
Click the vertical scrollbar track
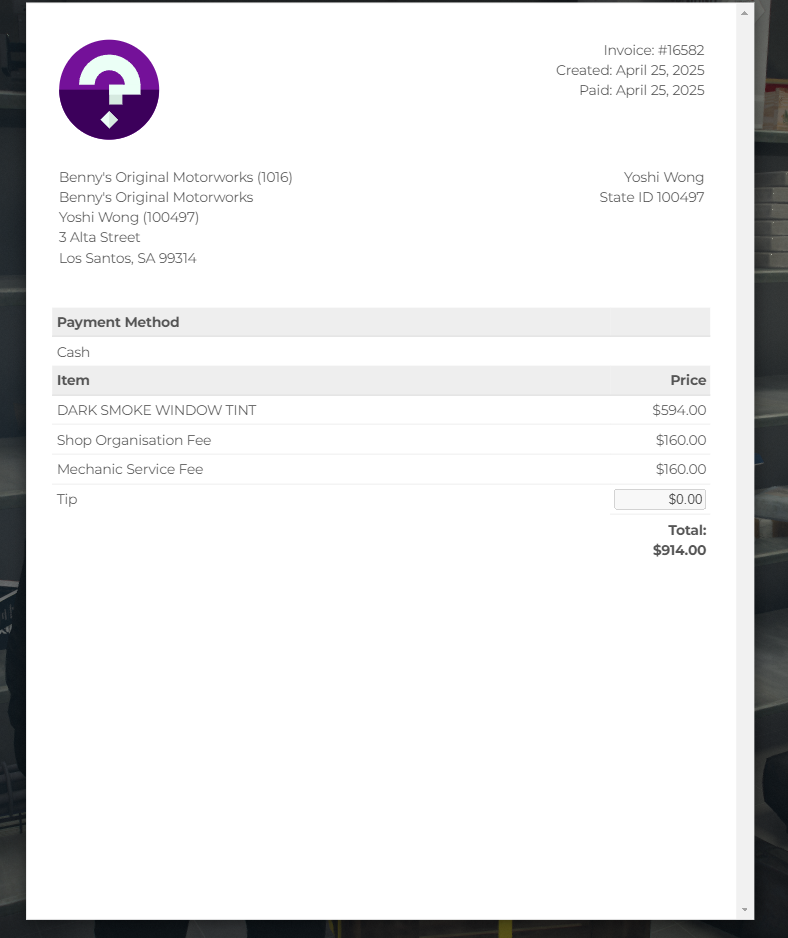[x=744, y=461]
